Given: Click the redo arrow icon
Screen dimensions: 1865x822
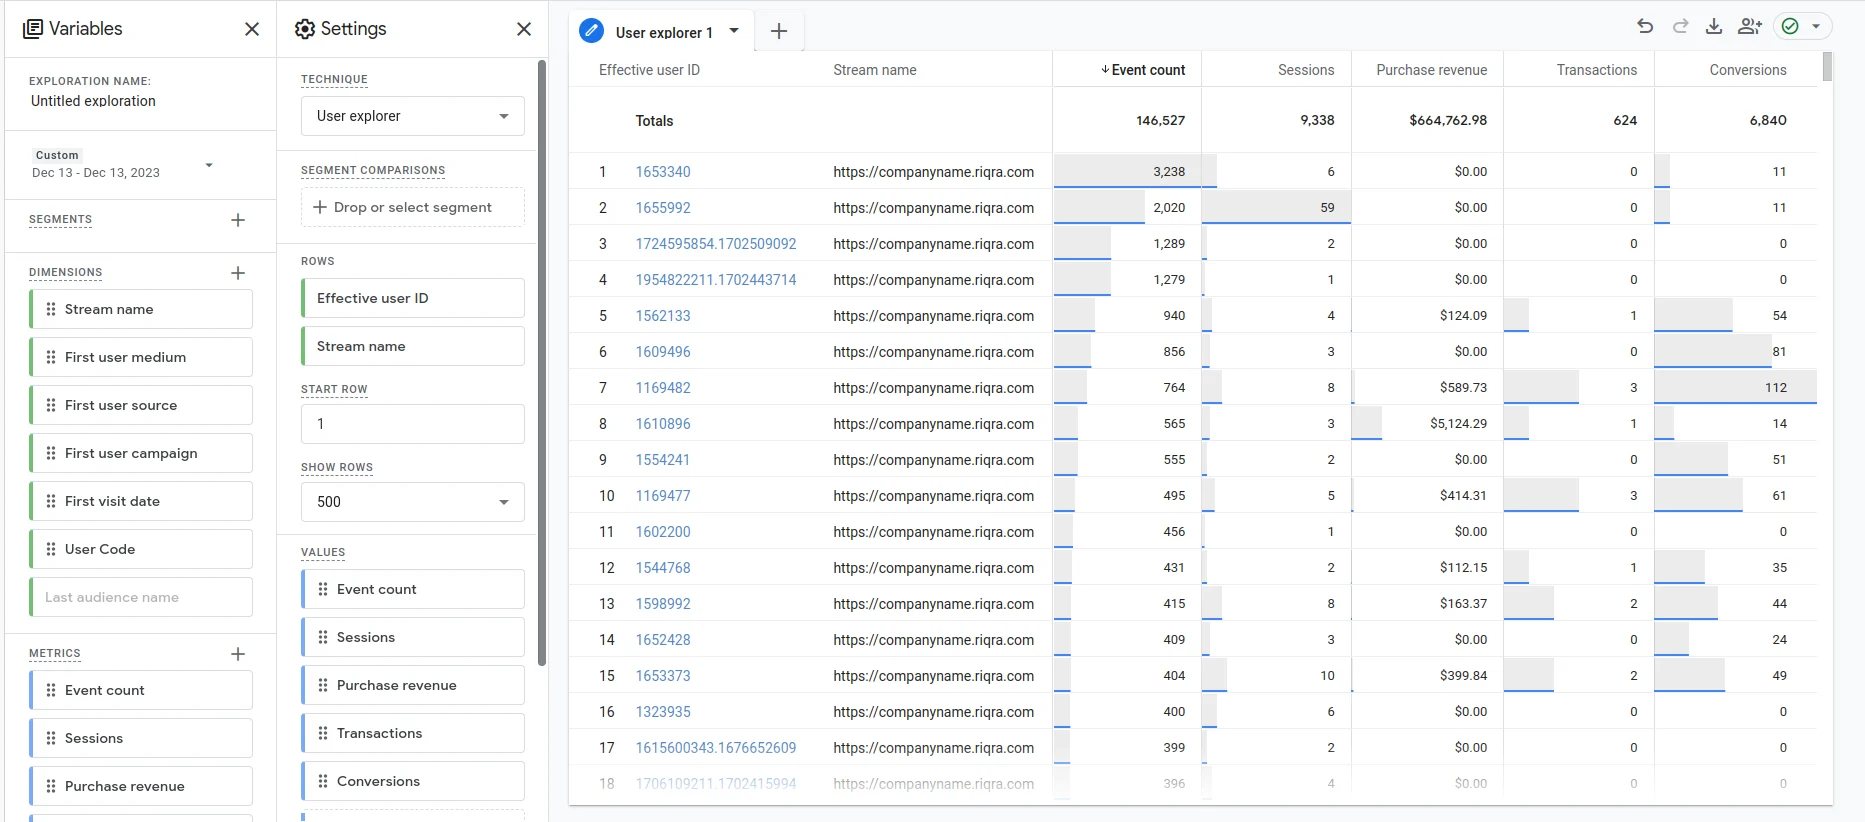Looking at the screenshot, I should coord(1680,26).
